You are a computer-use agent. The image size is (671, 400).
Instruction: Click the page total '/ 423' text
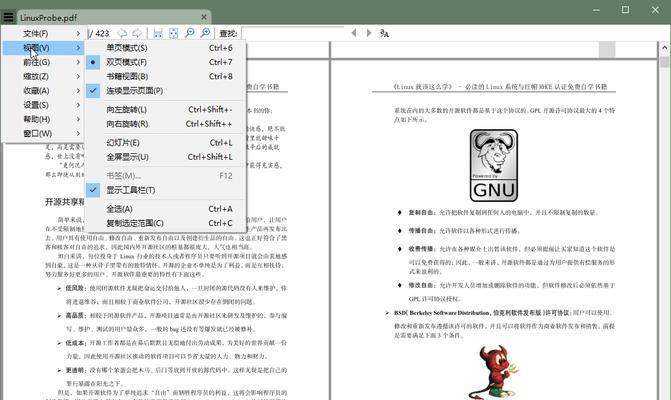(x=99, y=33)
